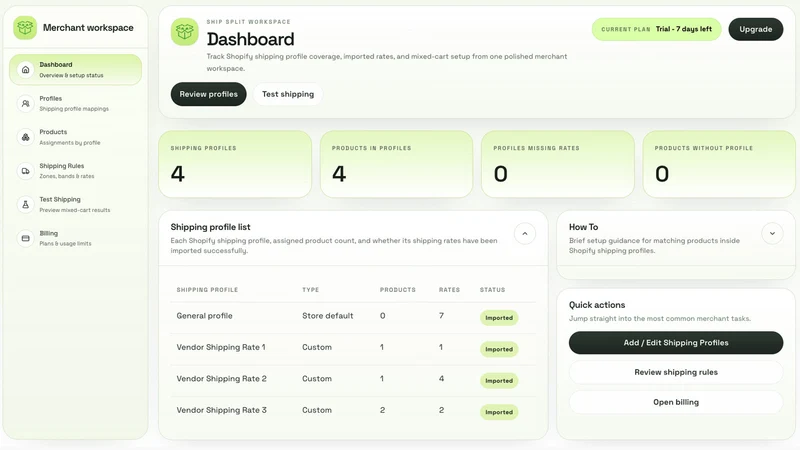The image size is (800, 450).
Task: Click the How To heading
Action: [x=583, y=227]
